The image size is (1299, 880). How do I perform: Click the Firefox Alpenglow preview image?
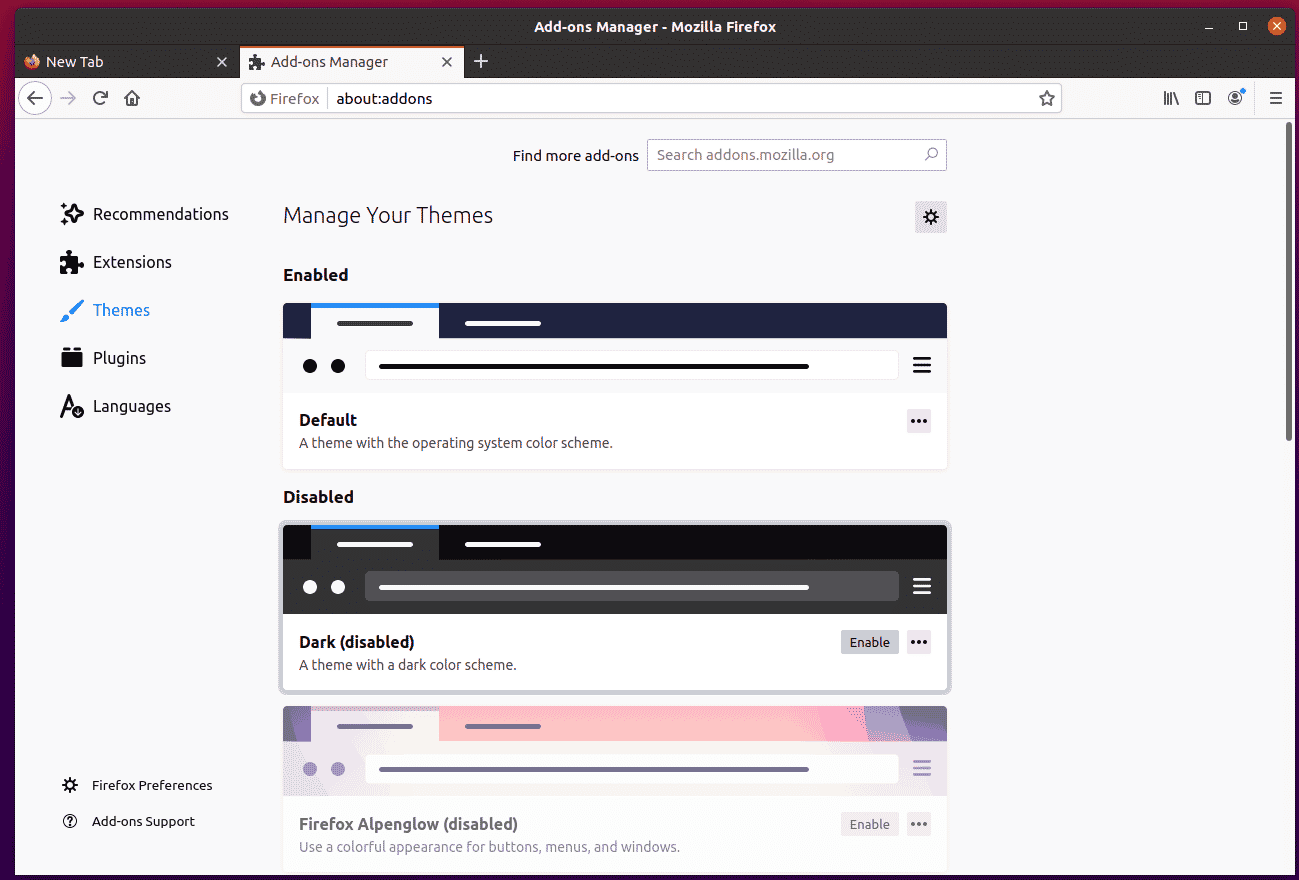point(615,751)
